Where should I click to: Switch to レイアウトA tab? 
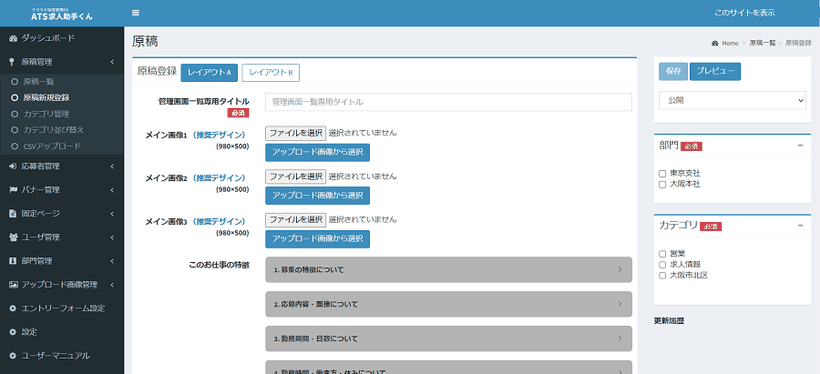[x=209, y=73]
